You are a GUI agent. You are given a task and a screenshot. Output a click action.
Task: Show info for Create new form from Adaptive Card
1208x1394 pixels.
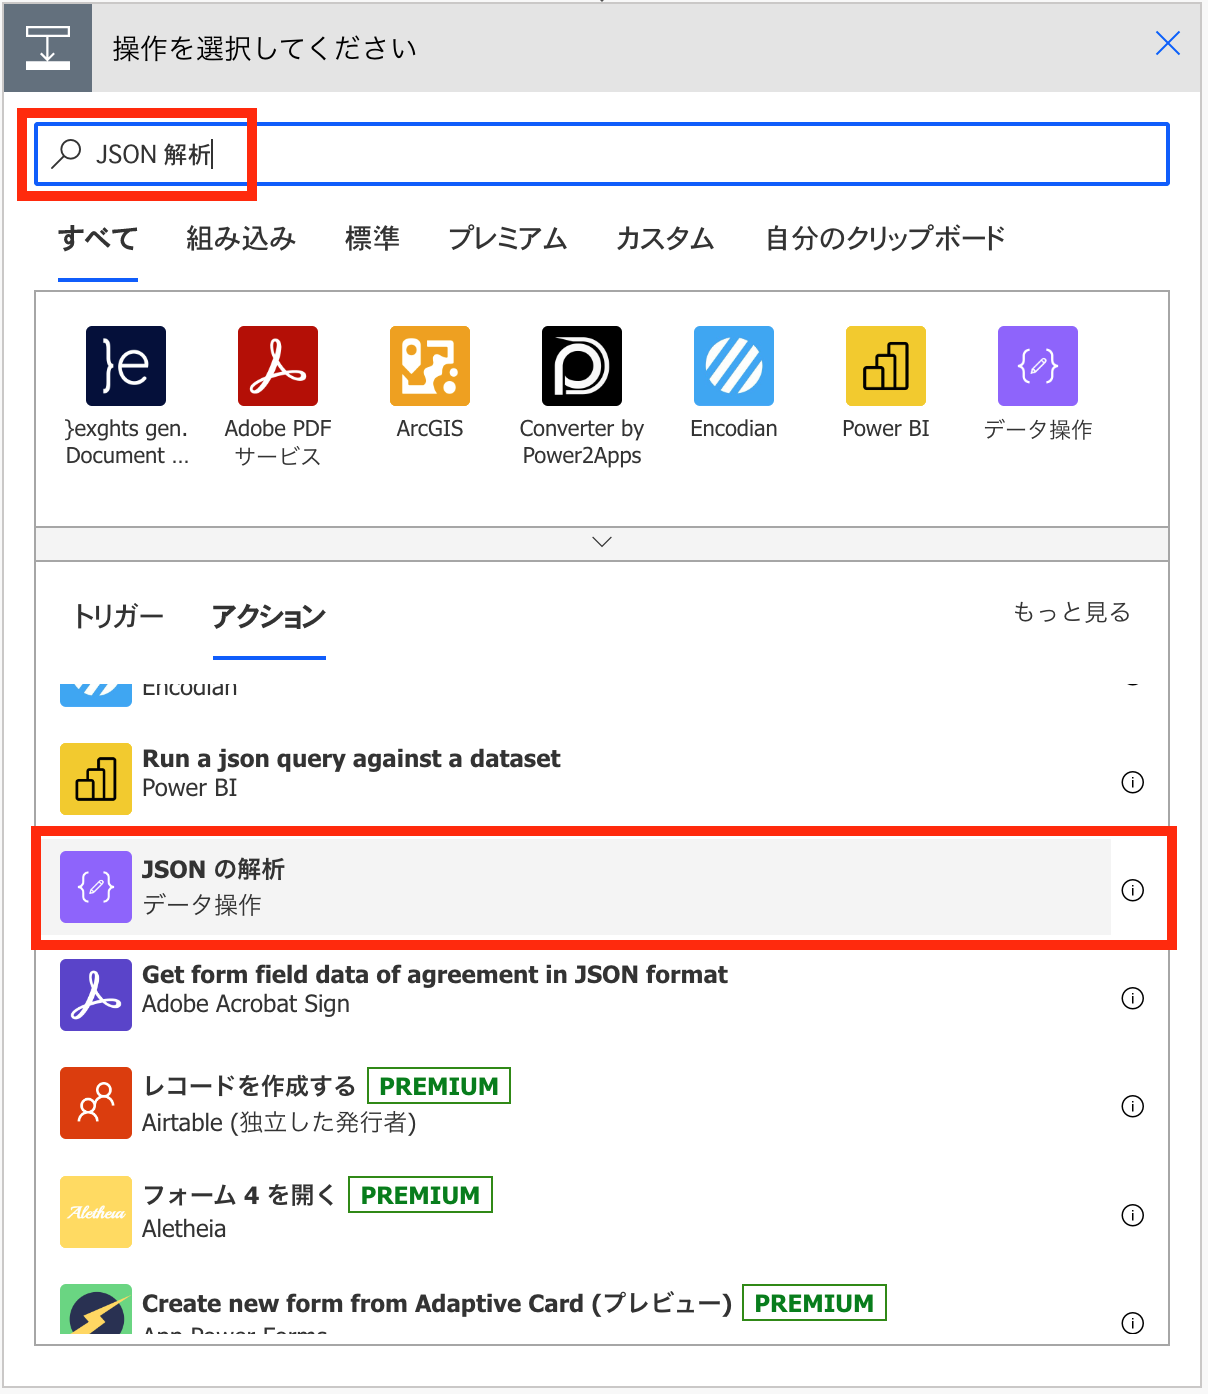click(x=1133, y=1323)
